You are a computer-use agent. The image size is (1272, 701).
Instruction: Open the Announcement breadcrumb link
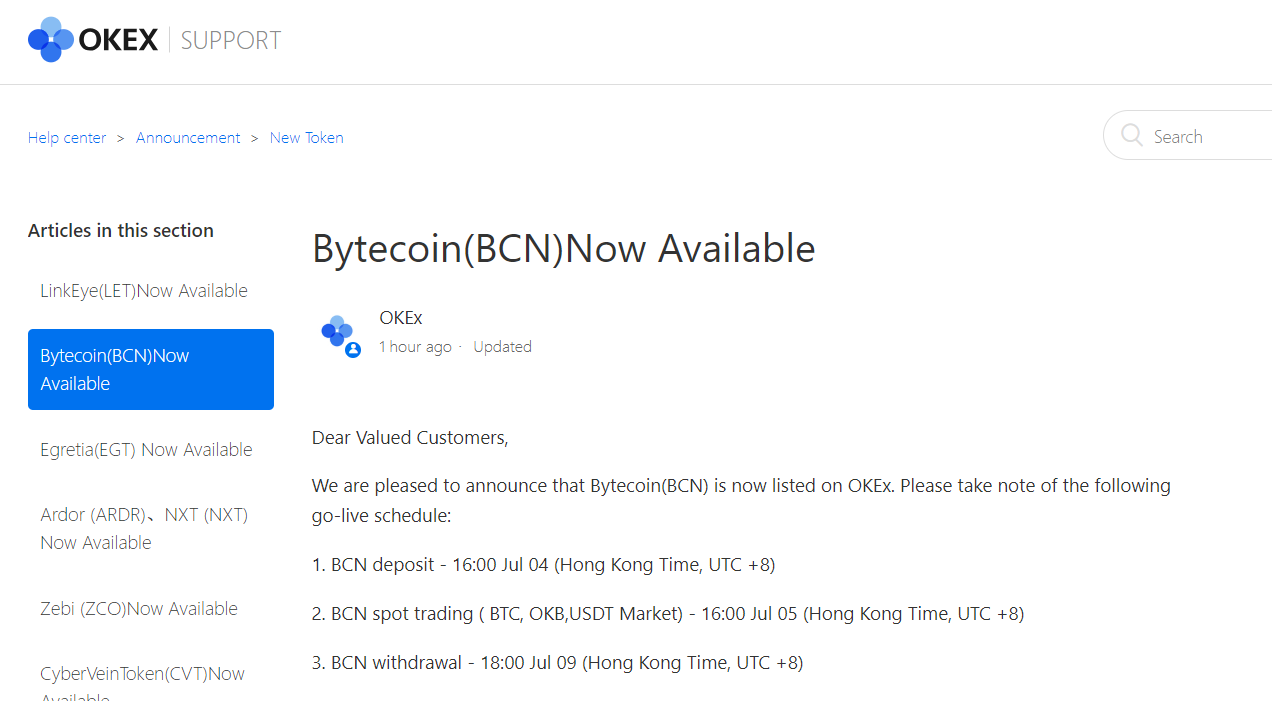188,138
